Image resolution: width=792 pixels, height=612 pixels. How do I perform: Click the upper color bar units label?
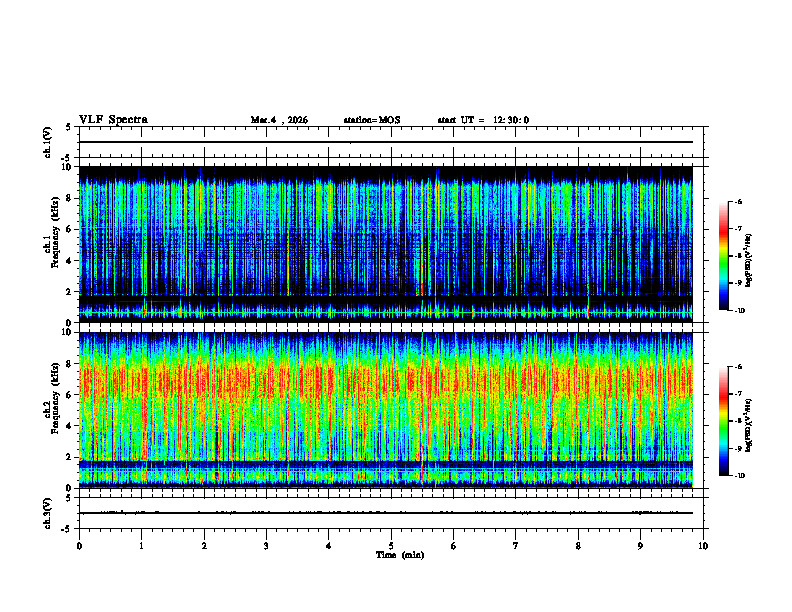click(749, 261)
